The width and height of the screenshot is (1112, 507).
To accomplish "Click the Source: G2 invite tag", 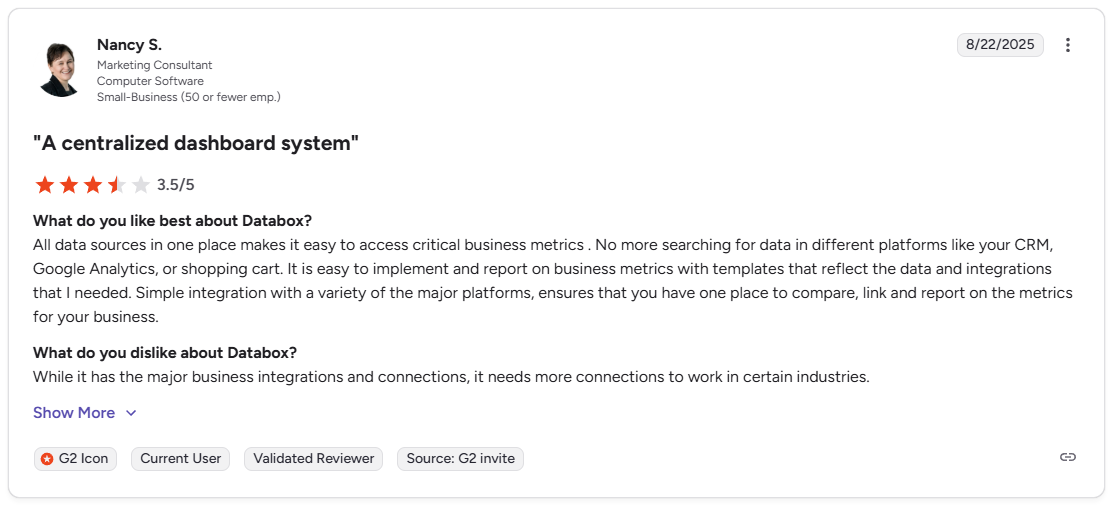I will click(x=460, y=459).
